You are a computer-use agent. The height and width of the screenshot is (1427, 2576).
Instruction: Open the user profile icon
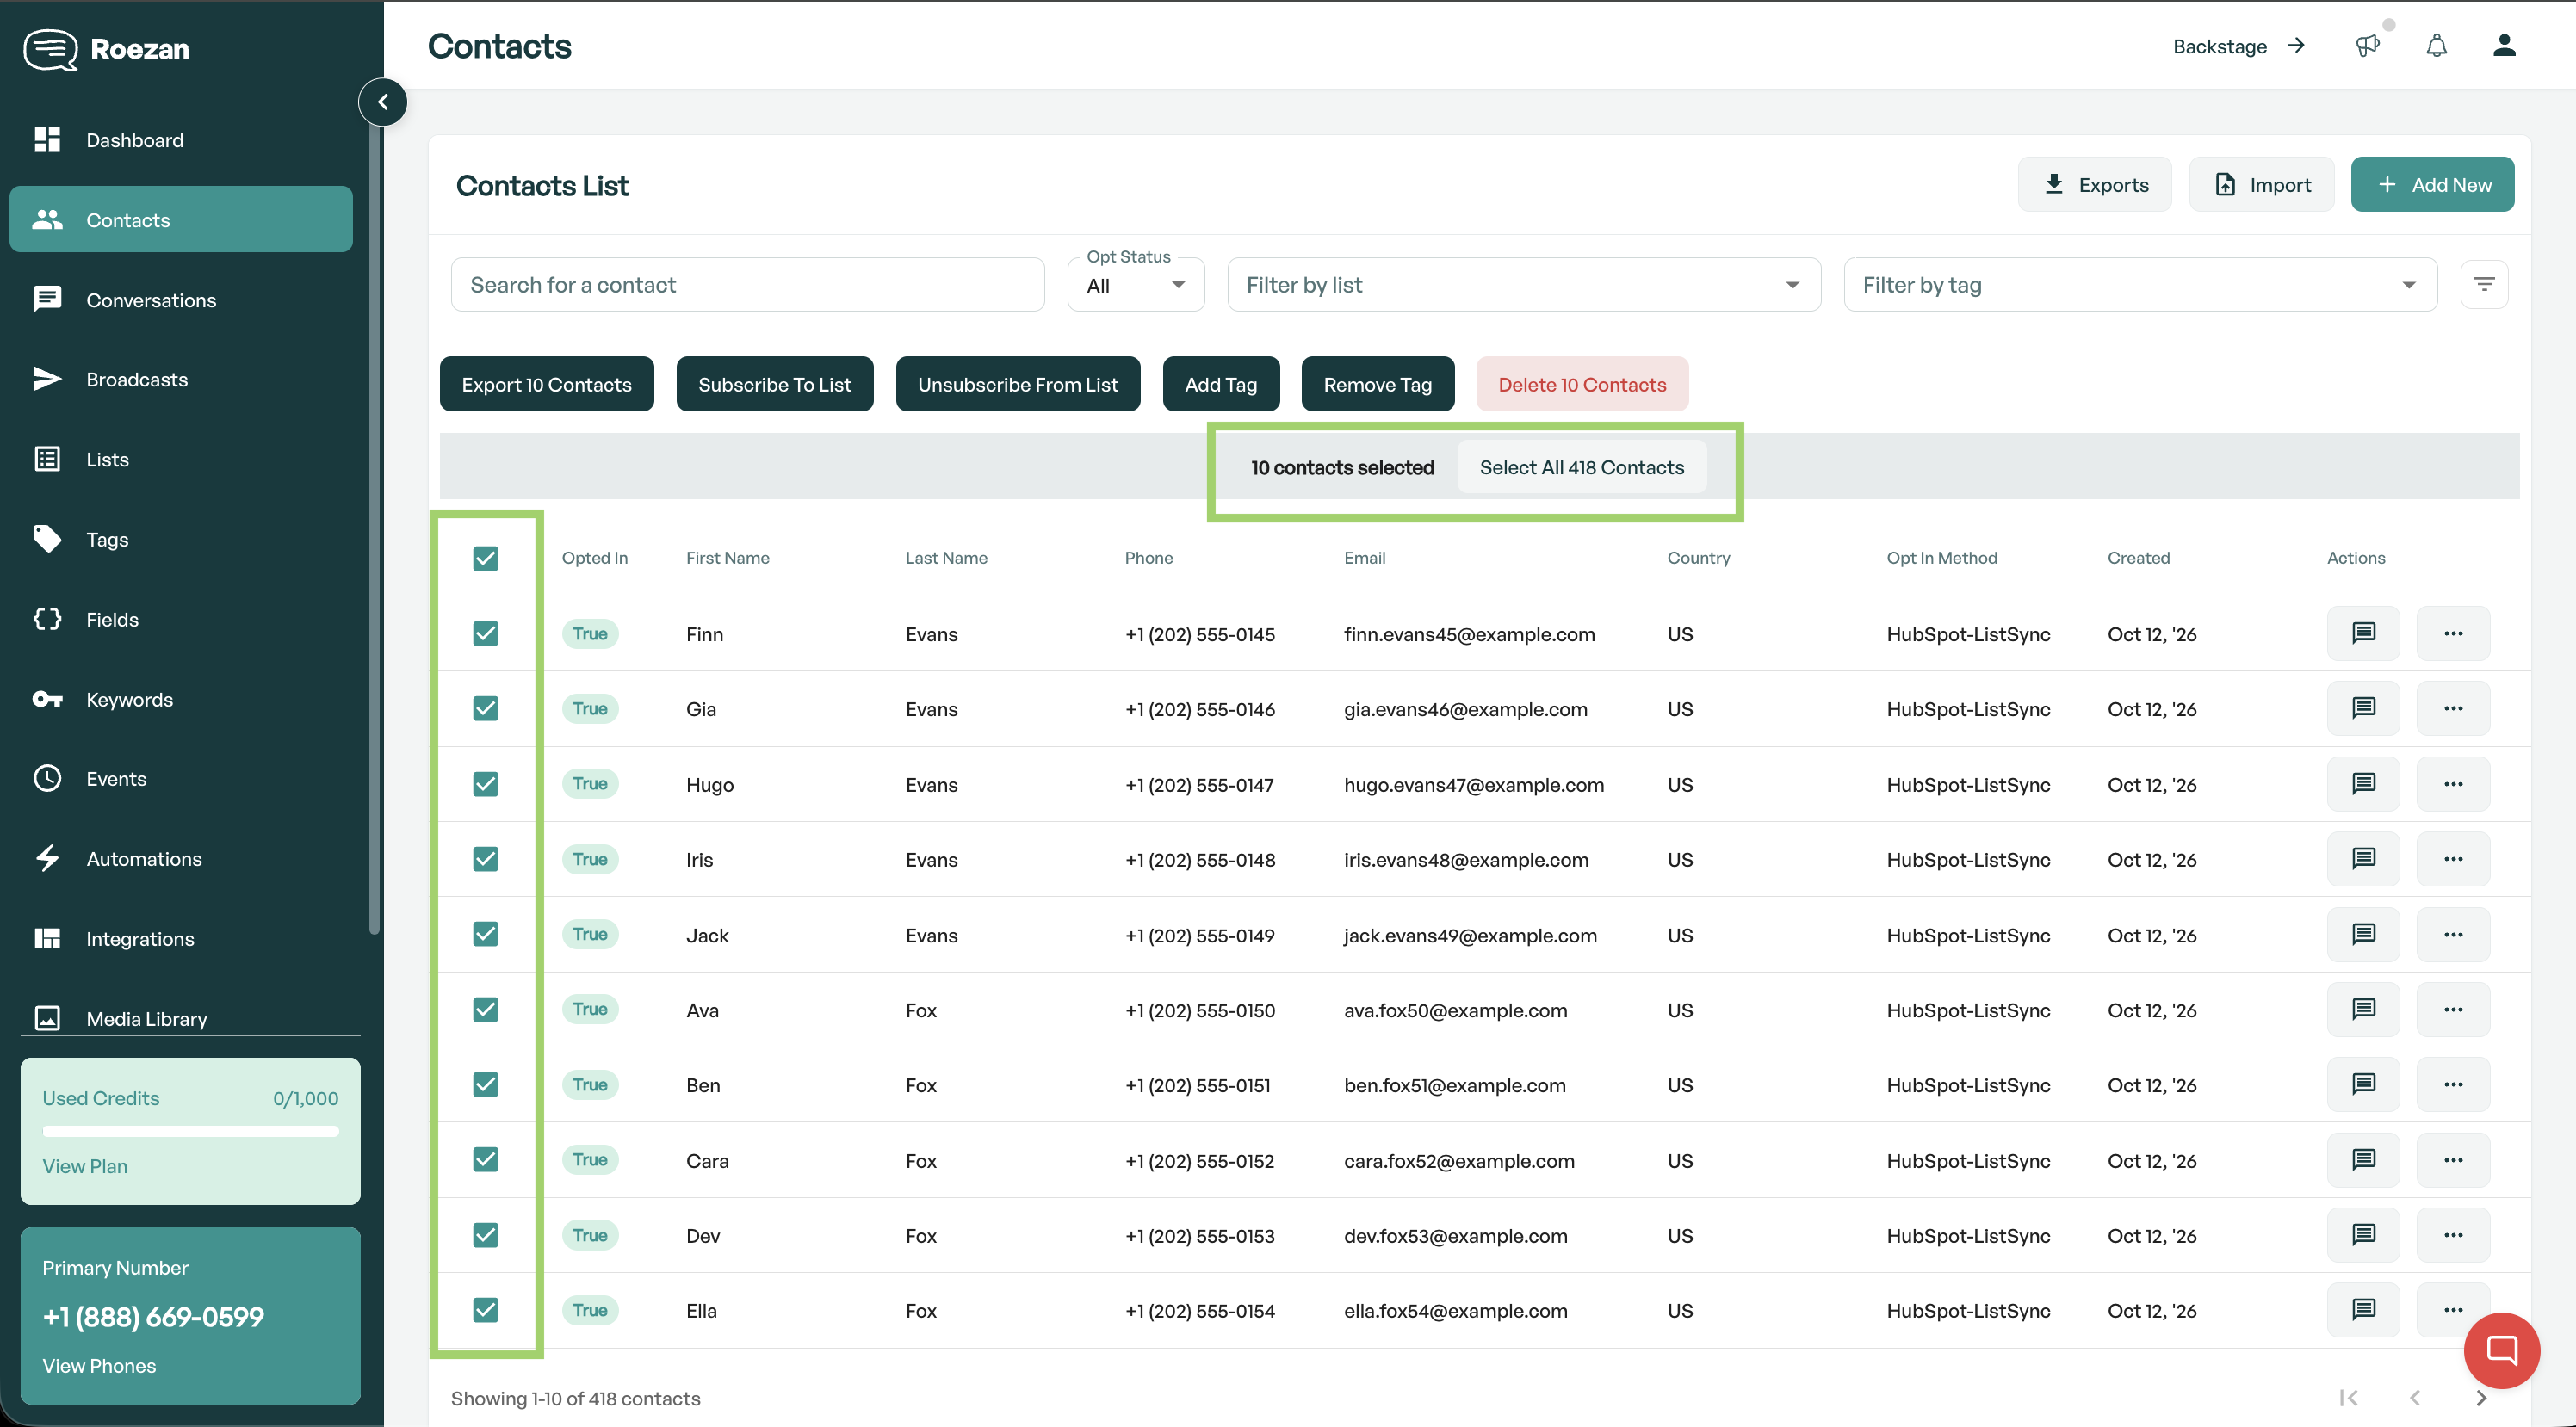point(2504,46)
